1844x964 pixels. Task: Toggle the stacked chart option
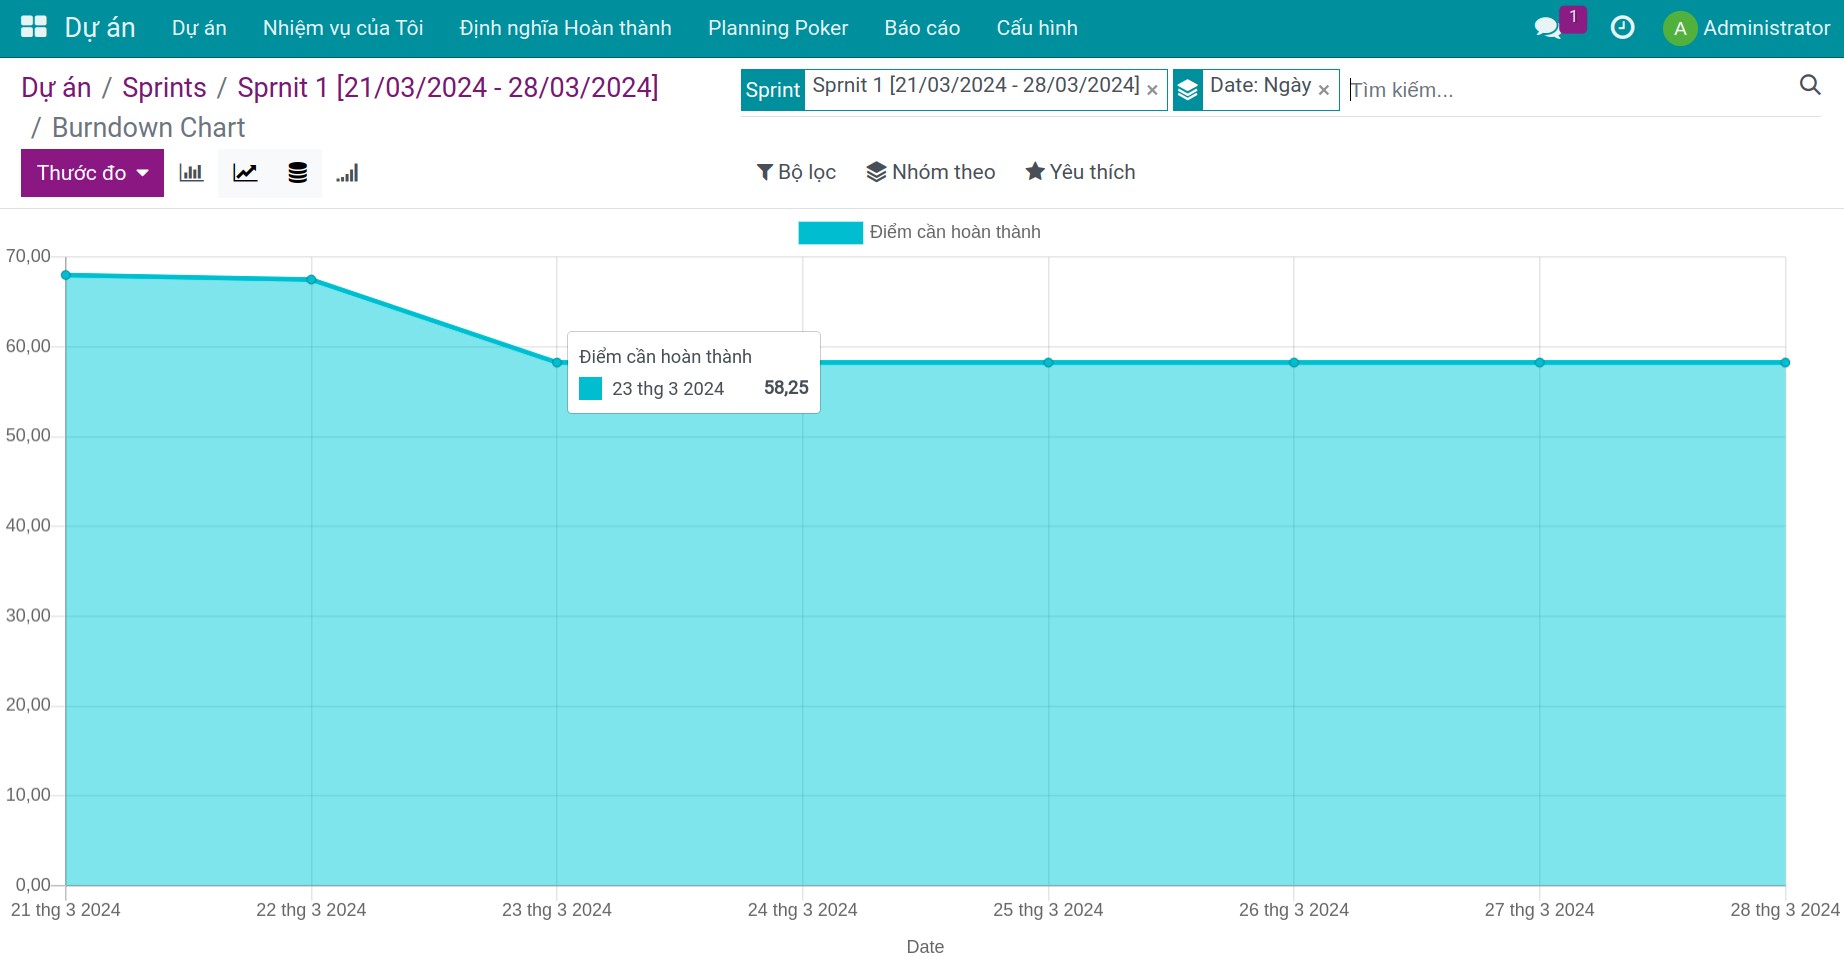coord(297,173)
